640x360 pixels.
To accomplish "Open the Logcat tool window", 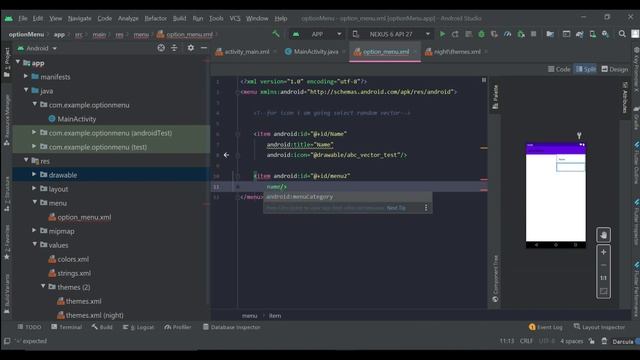I will 138,327.
